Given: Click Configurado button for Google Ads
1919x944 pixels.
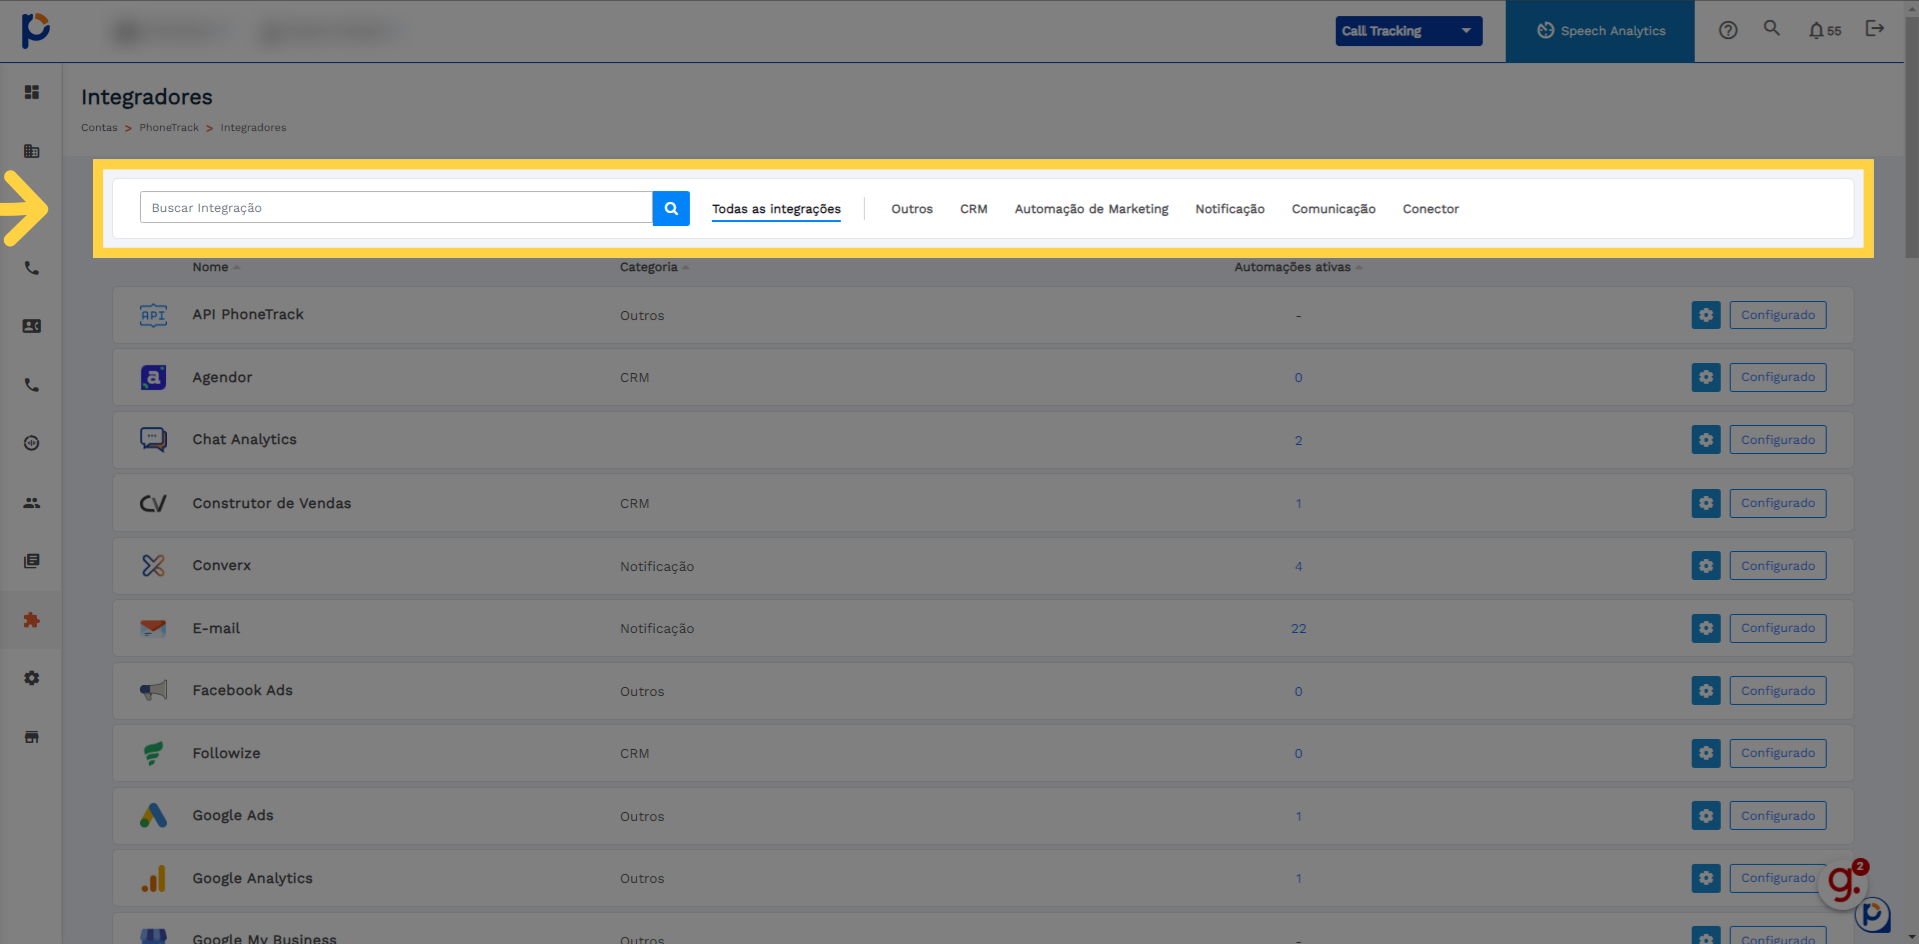Looking at the screenshot, I should [x=1778, y=816].
